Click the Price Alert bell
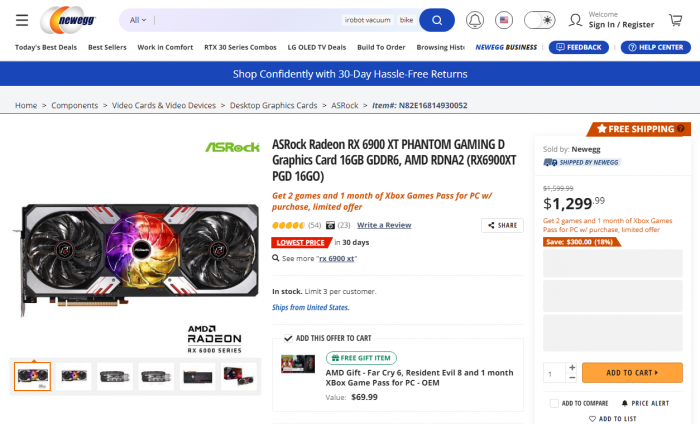Image resolution: width=700 pixels, height=424 pixels. 623,403
